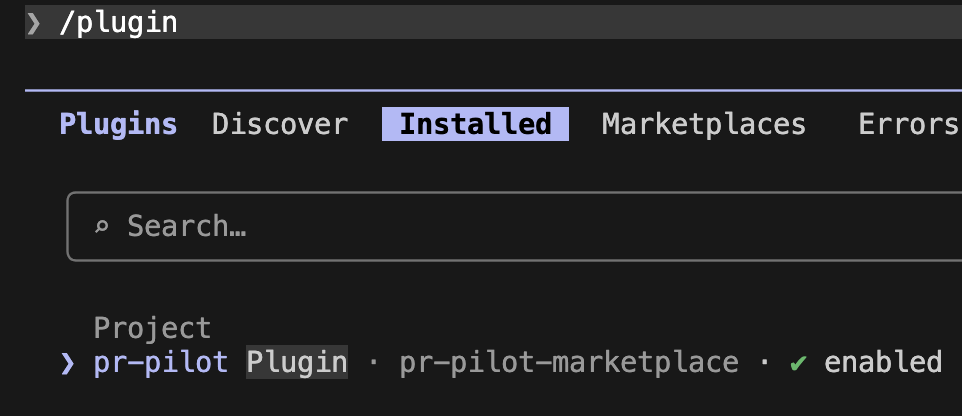Screen dimensions: 962x416
Task: Click the magnifier icon in the search box
Action: click(101, 227)
